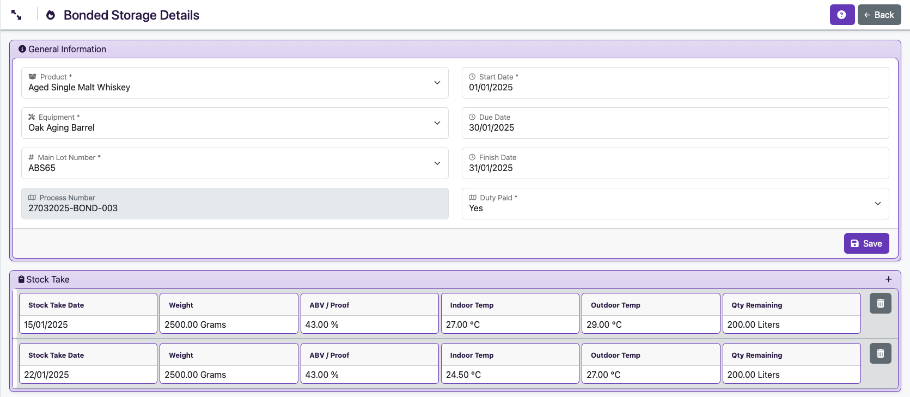Save the general information
This screenshot has height=397, width=910.
(866, 244)
